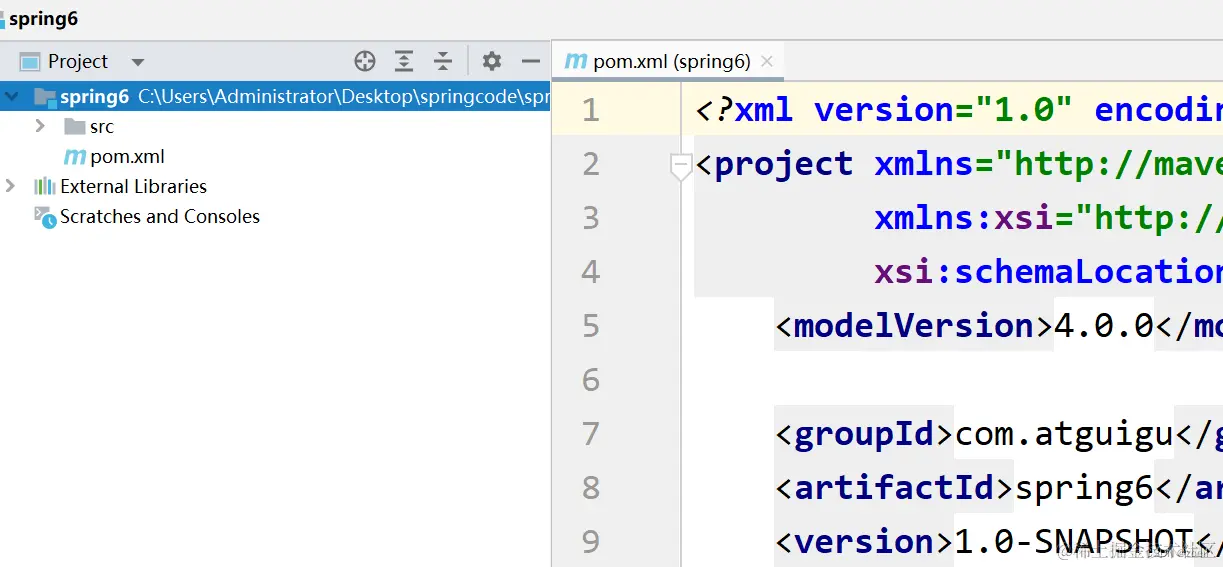Collapse the spring6 root node chevron

coord(11,97)
